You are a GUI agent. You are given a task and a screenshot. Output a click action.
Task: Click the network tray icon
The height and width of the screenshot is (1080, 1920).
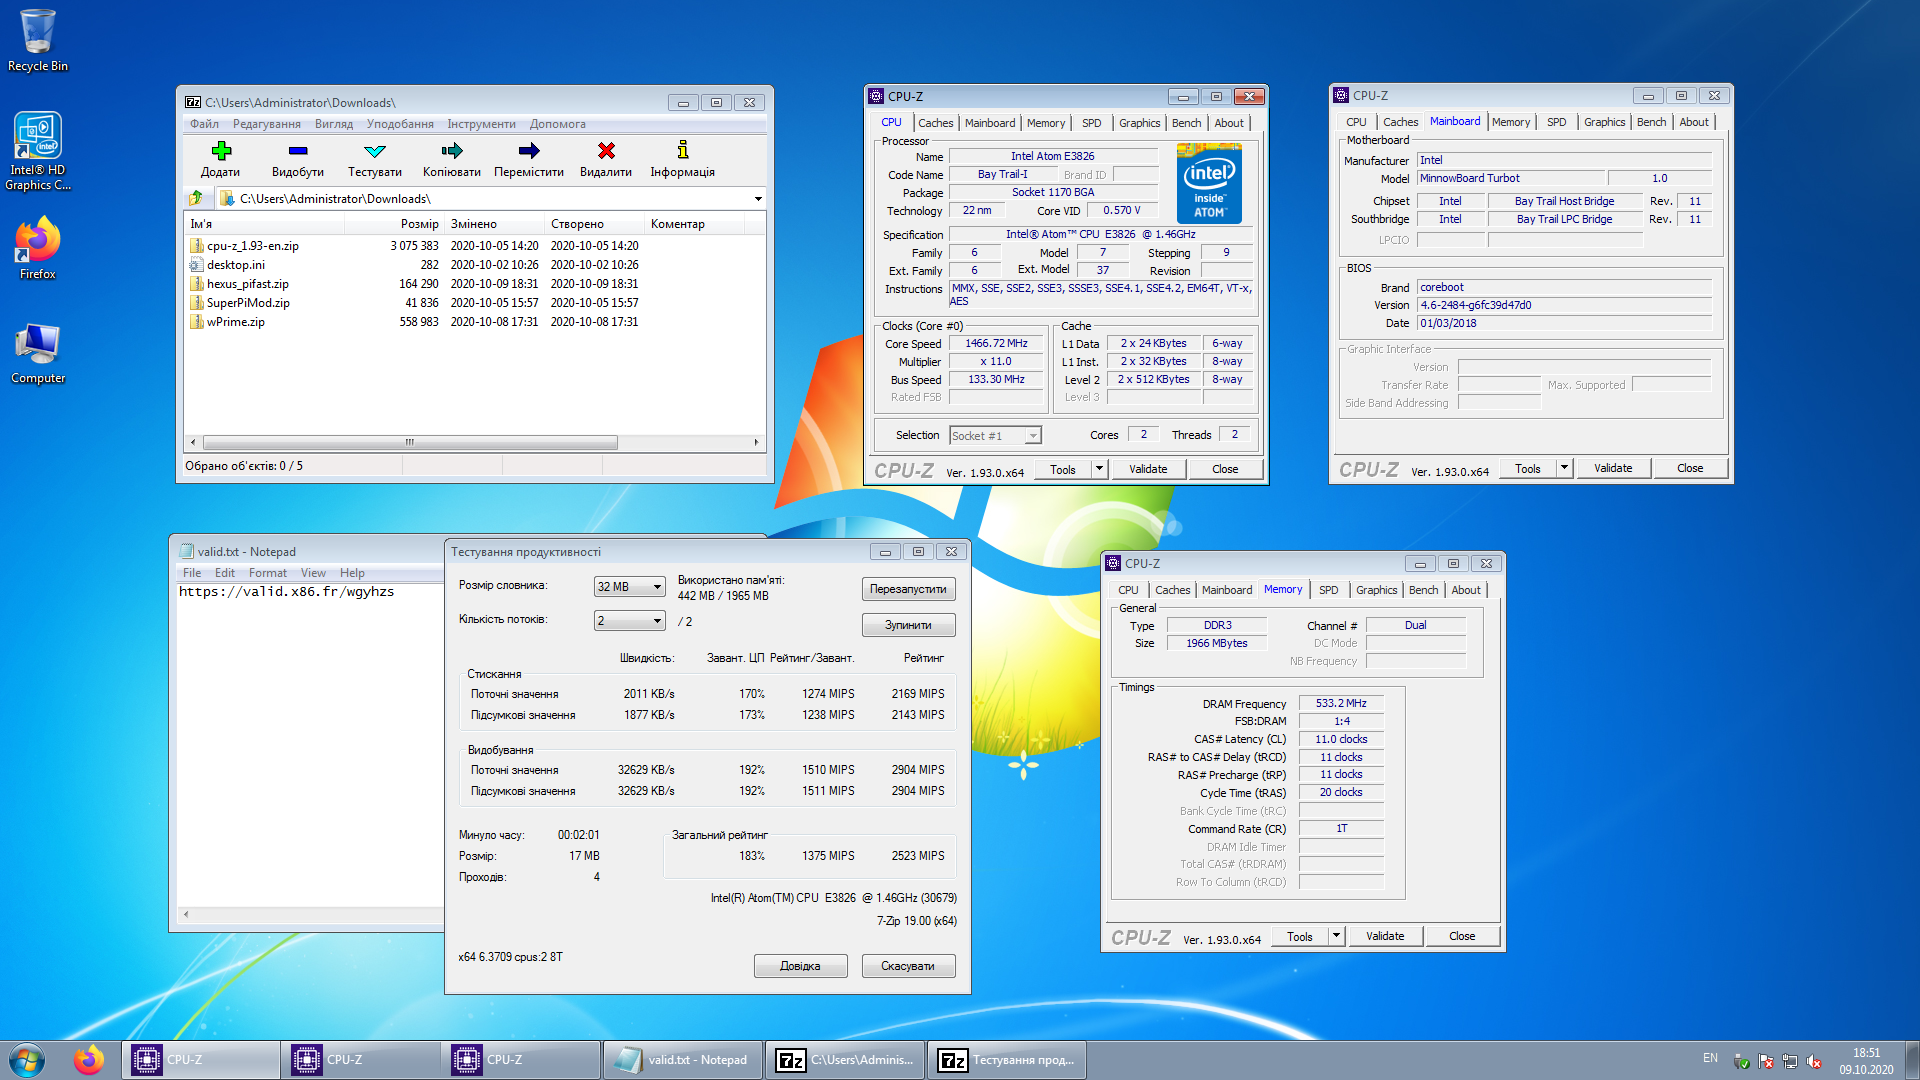[x=1790, y=1061]
